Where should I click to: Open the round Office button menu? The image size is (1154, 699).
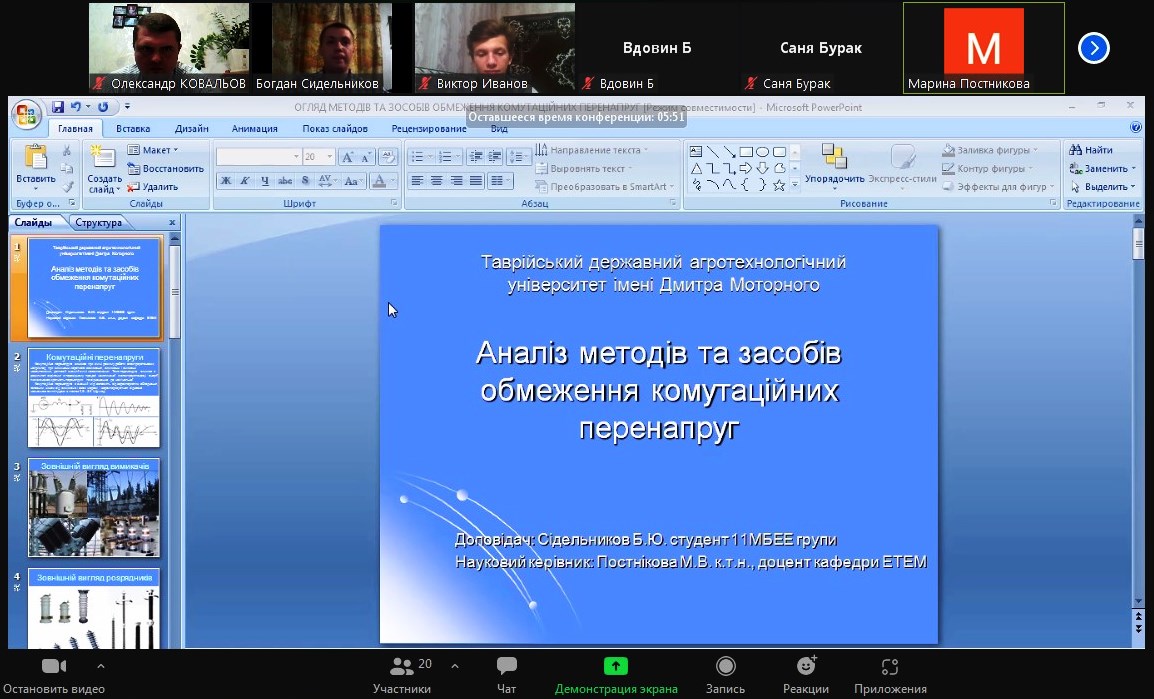[x=26, y=114]
